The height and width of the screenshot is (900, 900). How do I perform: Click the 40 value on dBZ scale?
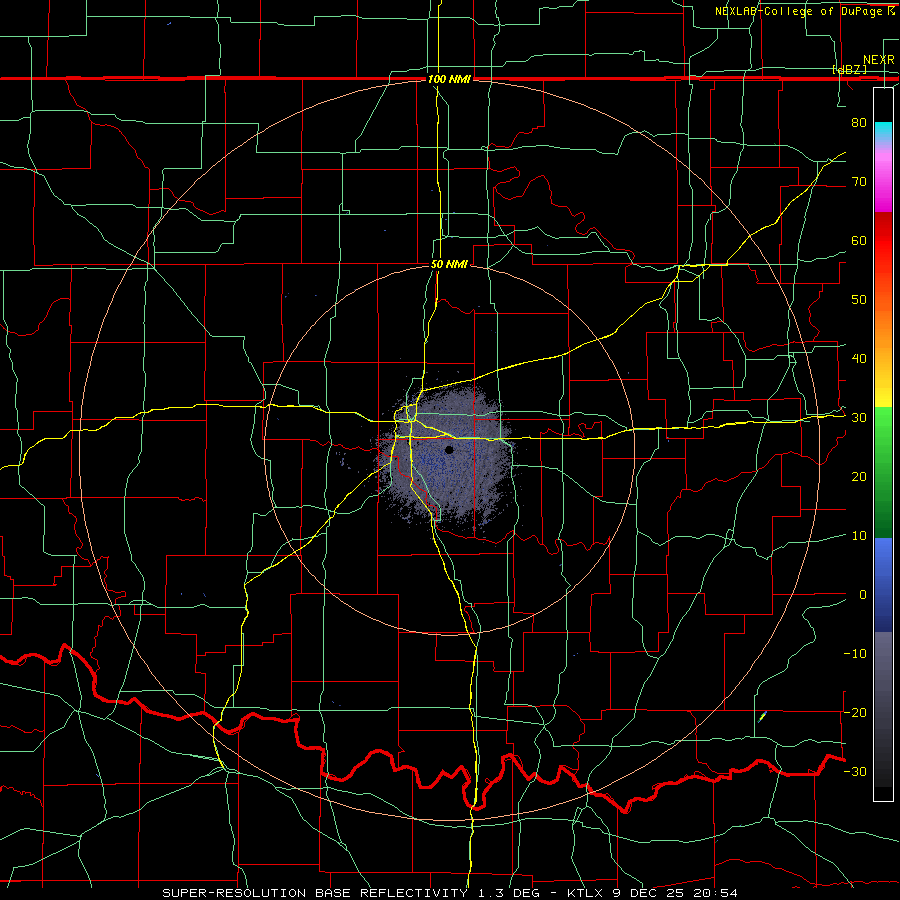[859, 359]
